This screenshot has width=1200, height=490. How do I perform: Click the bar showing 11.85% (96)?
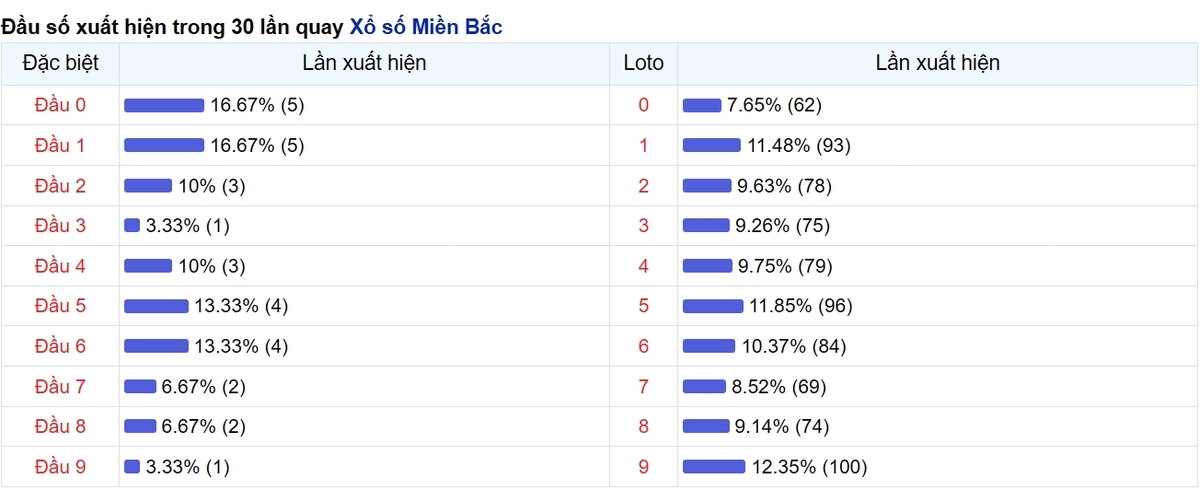click(713, 306)
